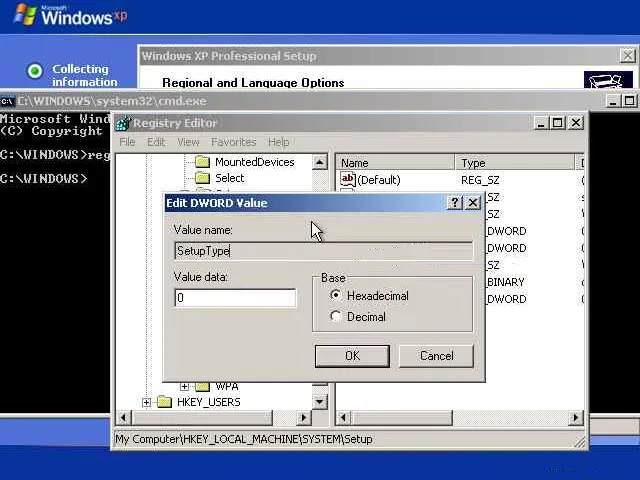This screenshot has height=480, width=640.
Task: Click the WPA folder icon
Action: (202, 386)
